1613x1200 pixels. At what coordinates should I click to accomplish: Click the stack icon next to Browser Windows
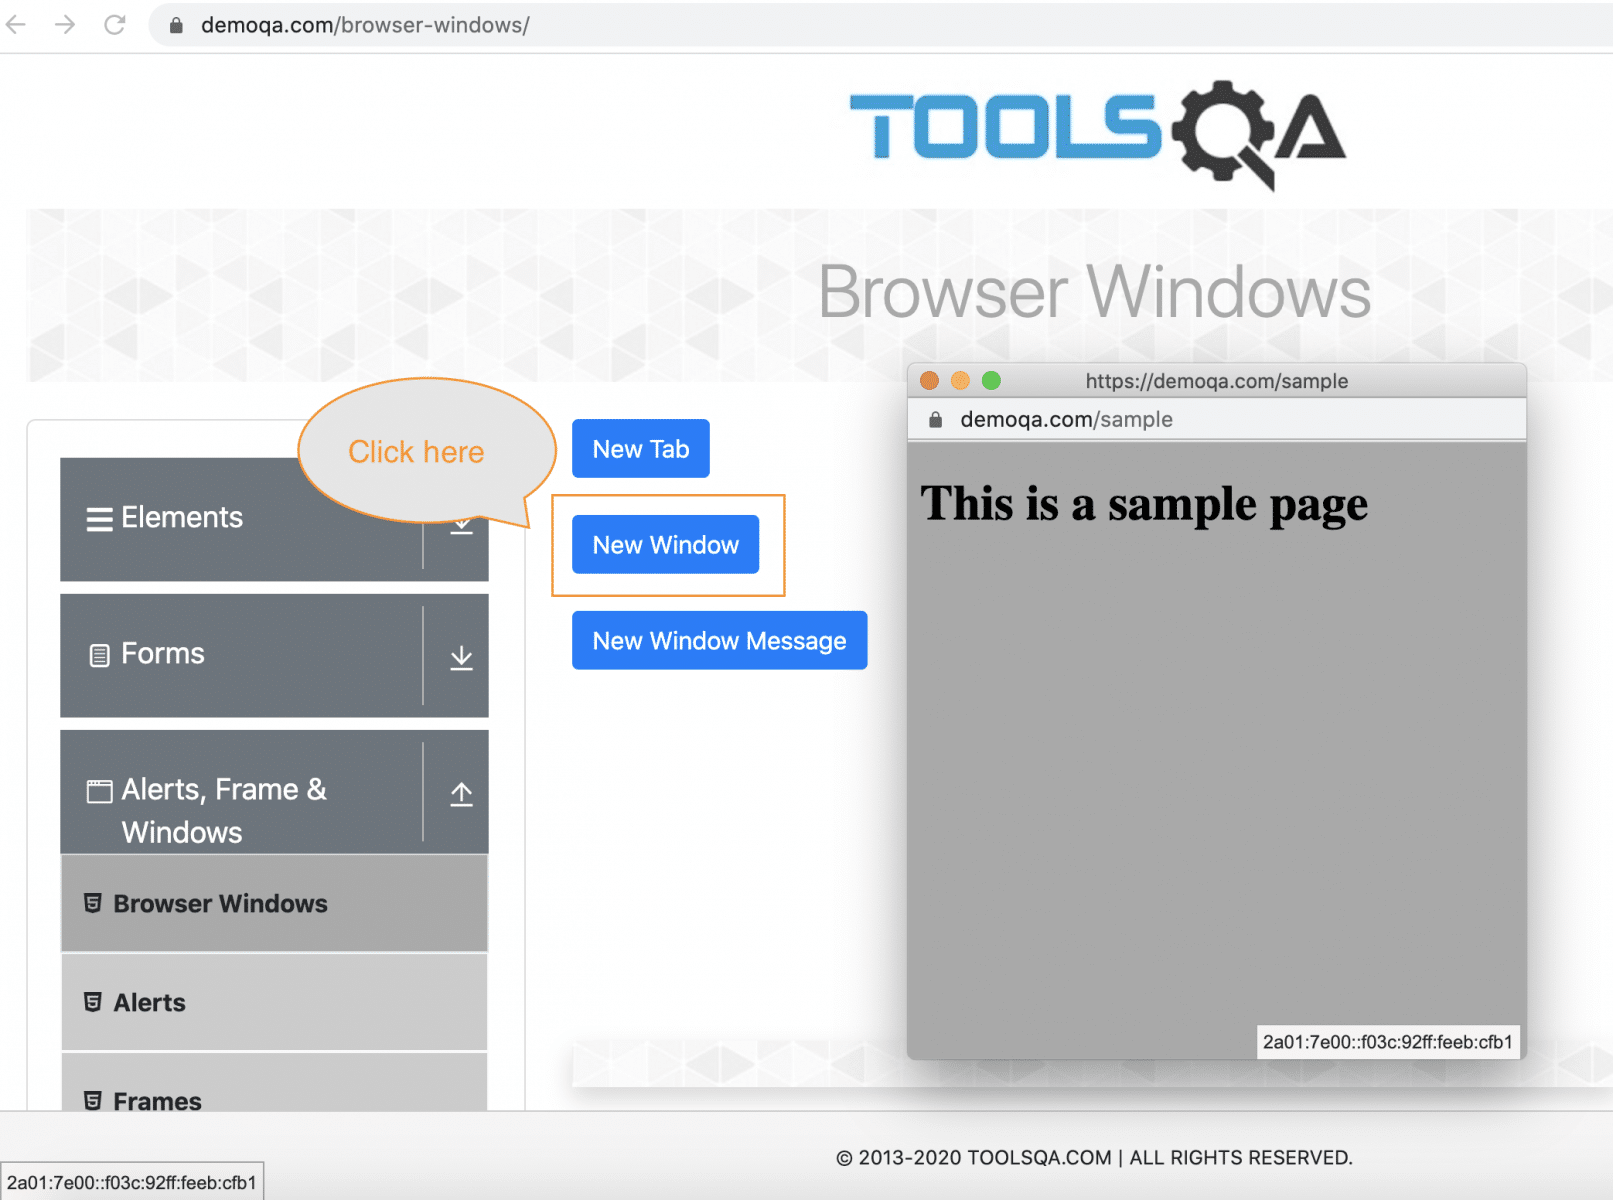[x=93, y=903]
